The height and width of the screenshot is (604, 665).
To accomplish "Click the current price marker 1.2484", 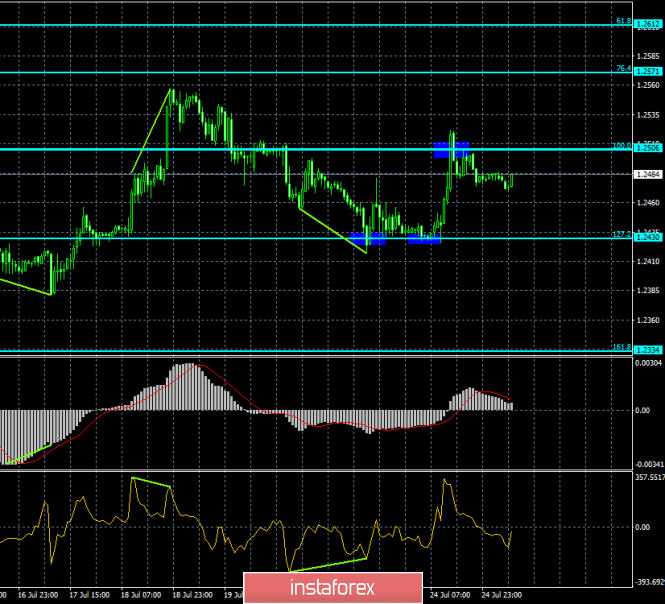I will tap(648, 174).
